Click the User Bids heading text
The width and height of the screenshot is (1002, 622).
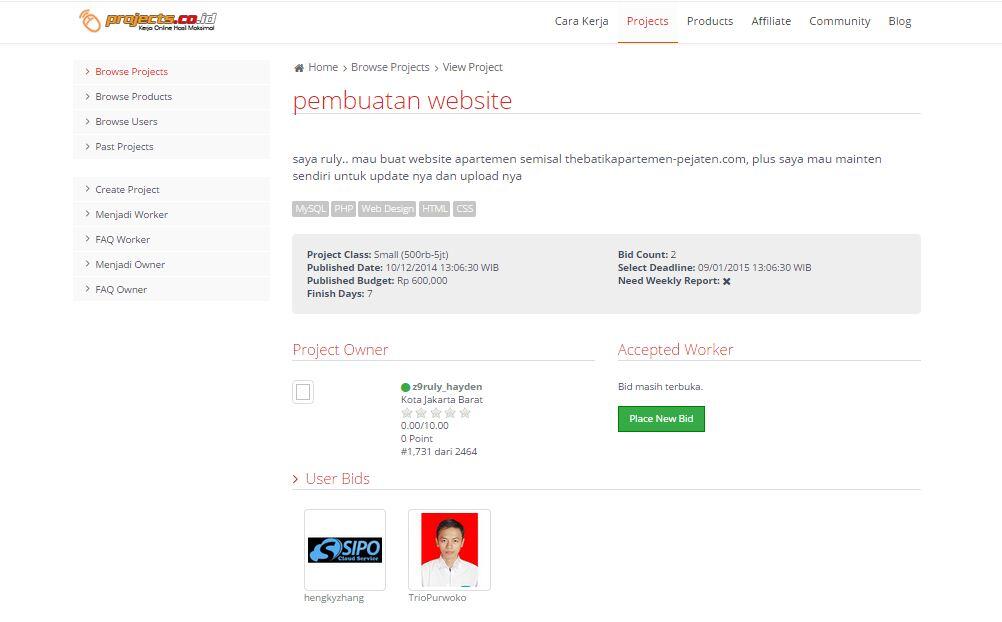pos(337,479)
